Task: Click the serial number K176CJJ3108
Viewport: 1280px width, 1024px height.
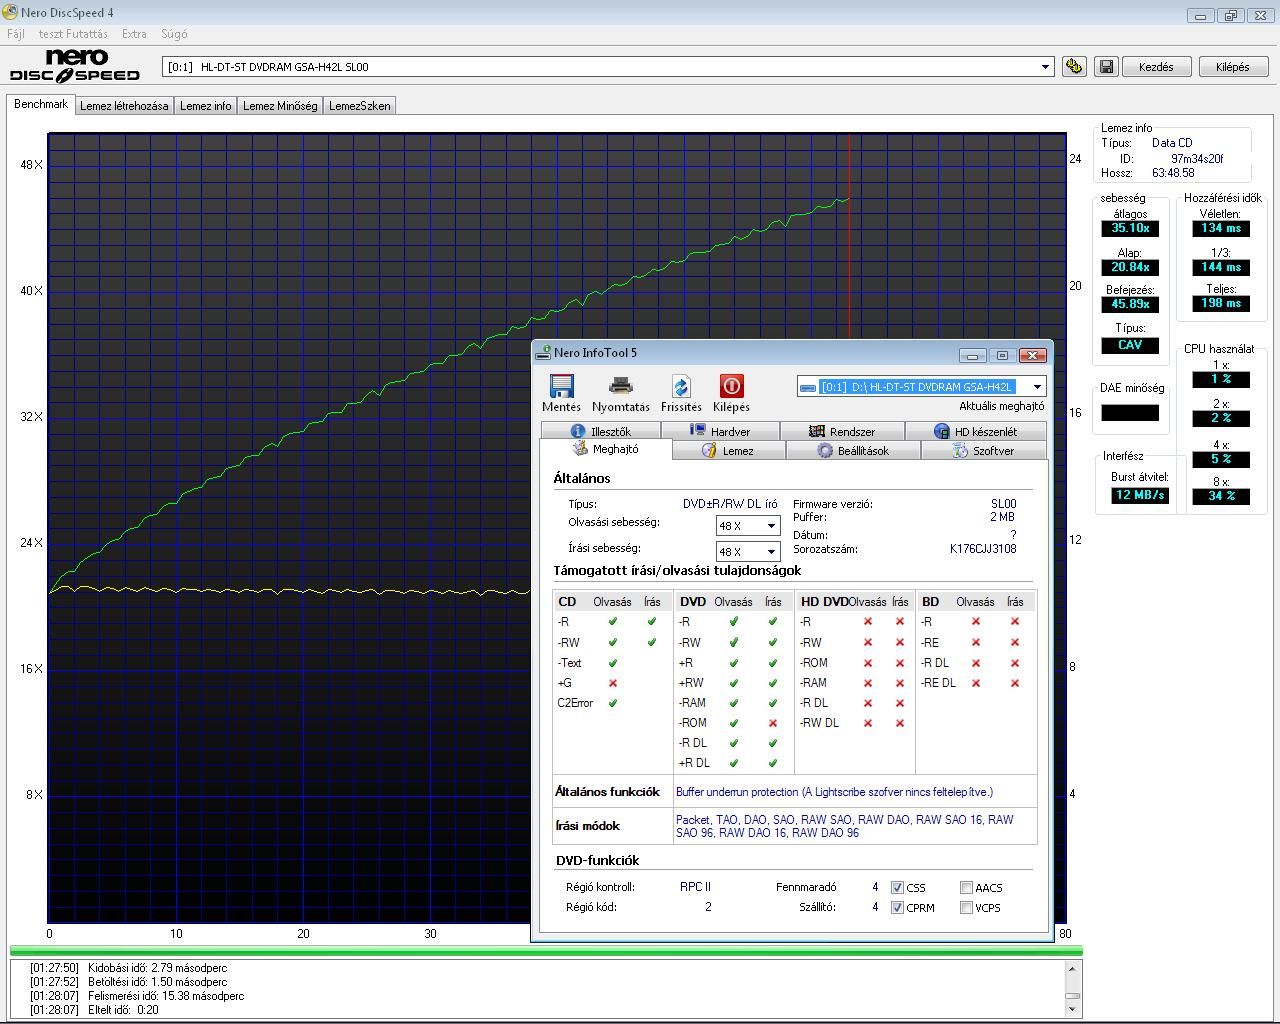Action: (x=983, y=549)
